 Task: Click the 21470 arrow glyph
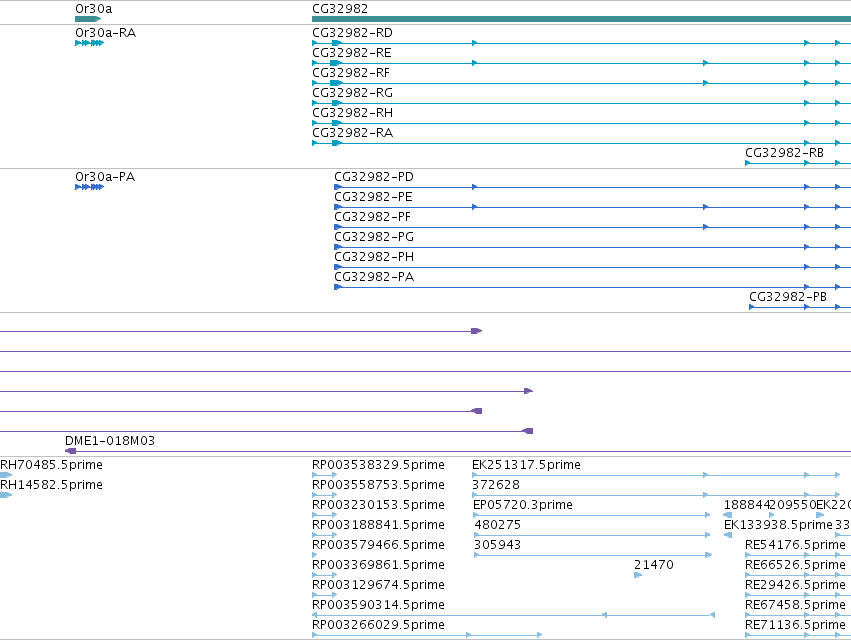pyautogui.click(x=638, y=575)
